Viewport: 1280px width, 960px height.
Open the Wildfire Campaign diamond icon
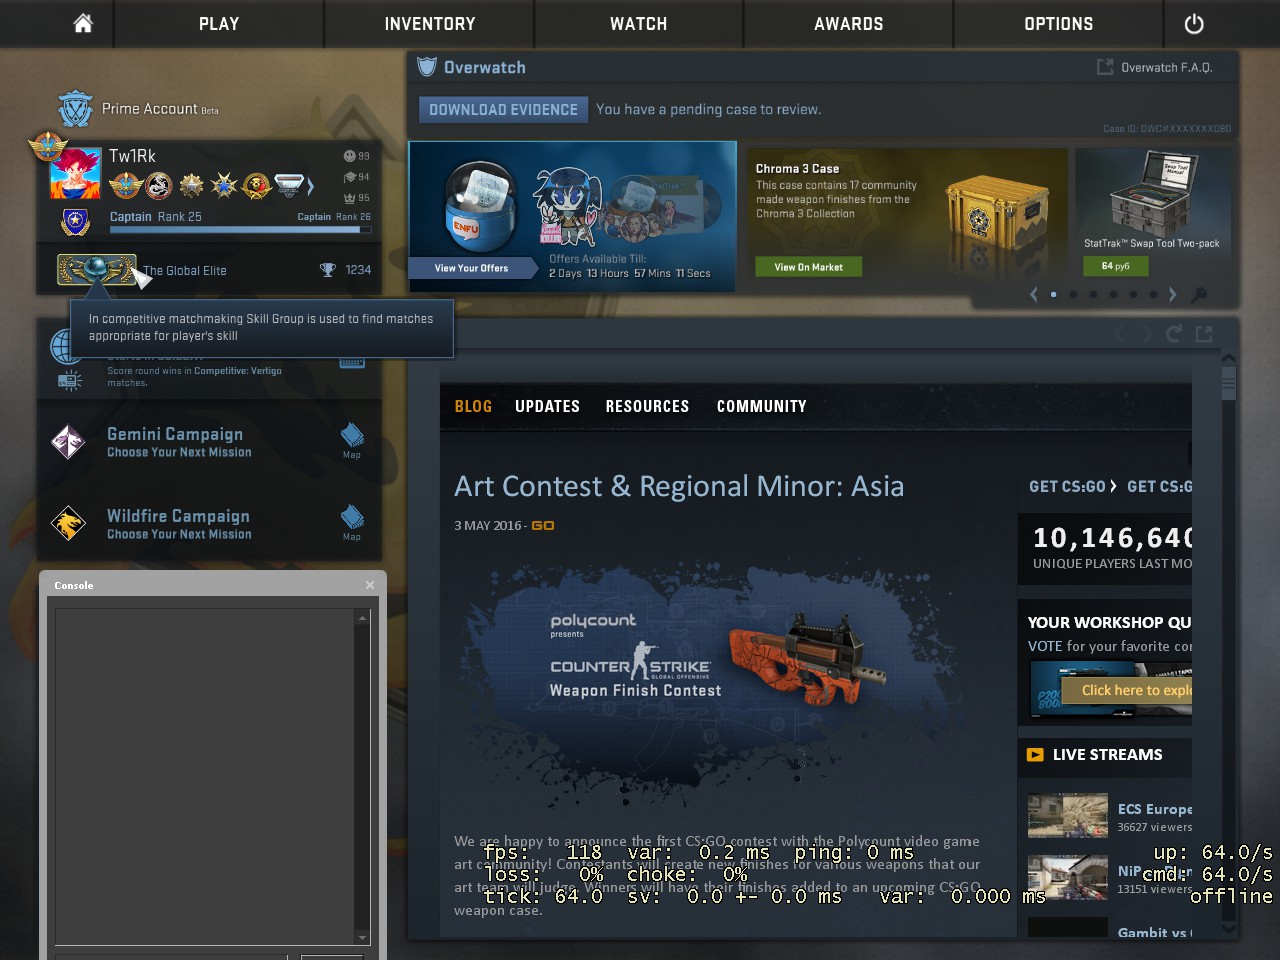click(69, 523)
